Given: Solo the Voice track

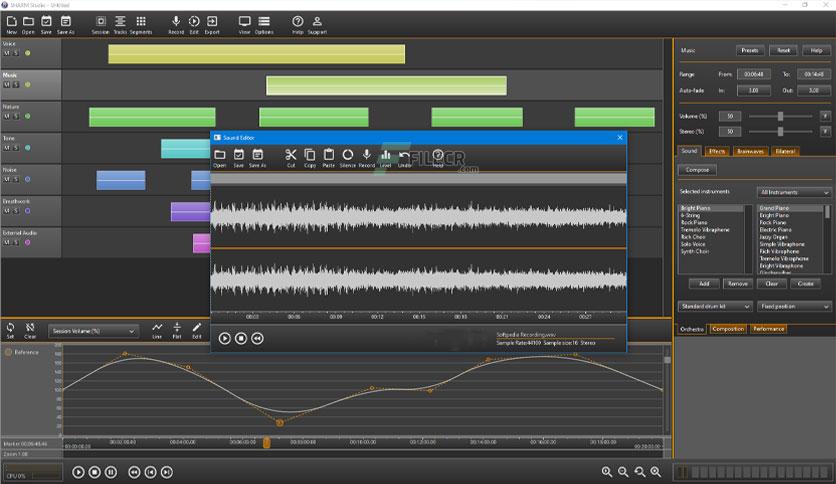Looking at the screenshot, I should point(16,53).
